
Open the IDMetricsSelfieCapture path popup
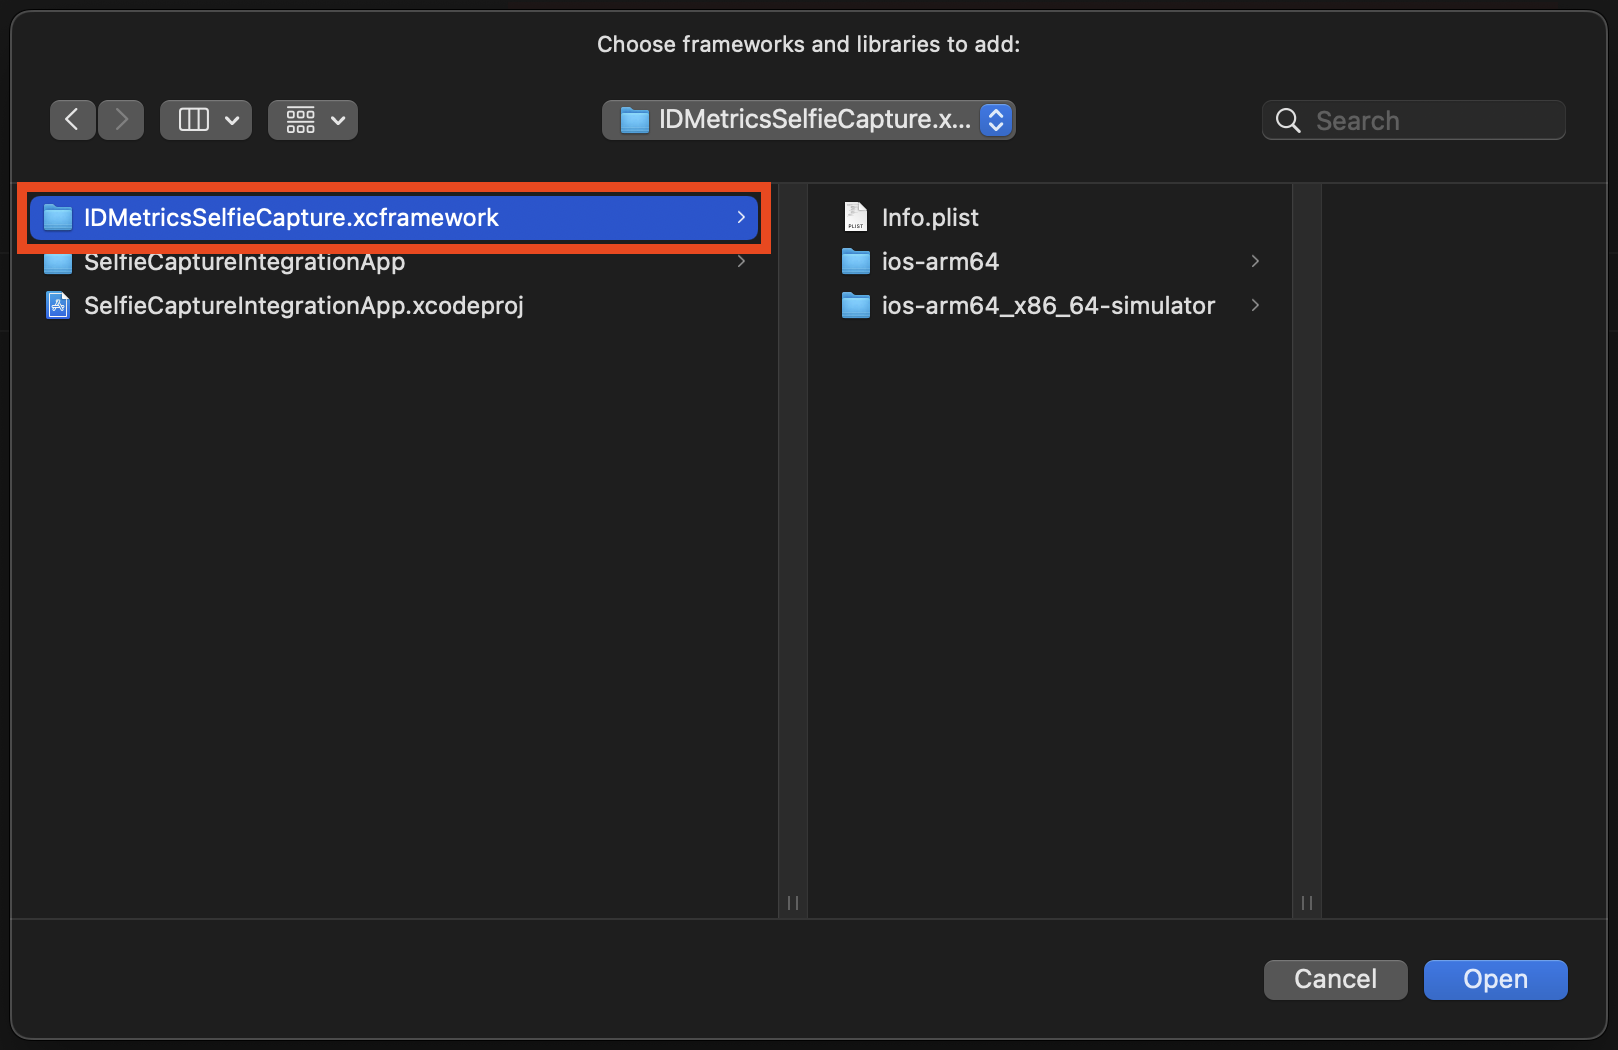point(808,120)
